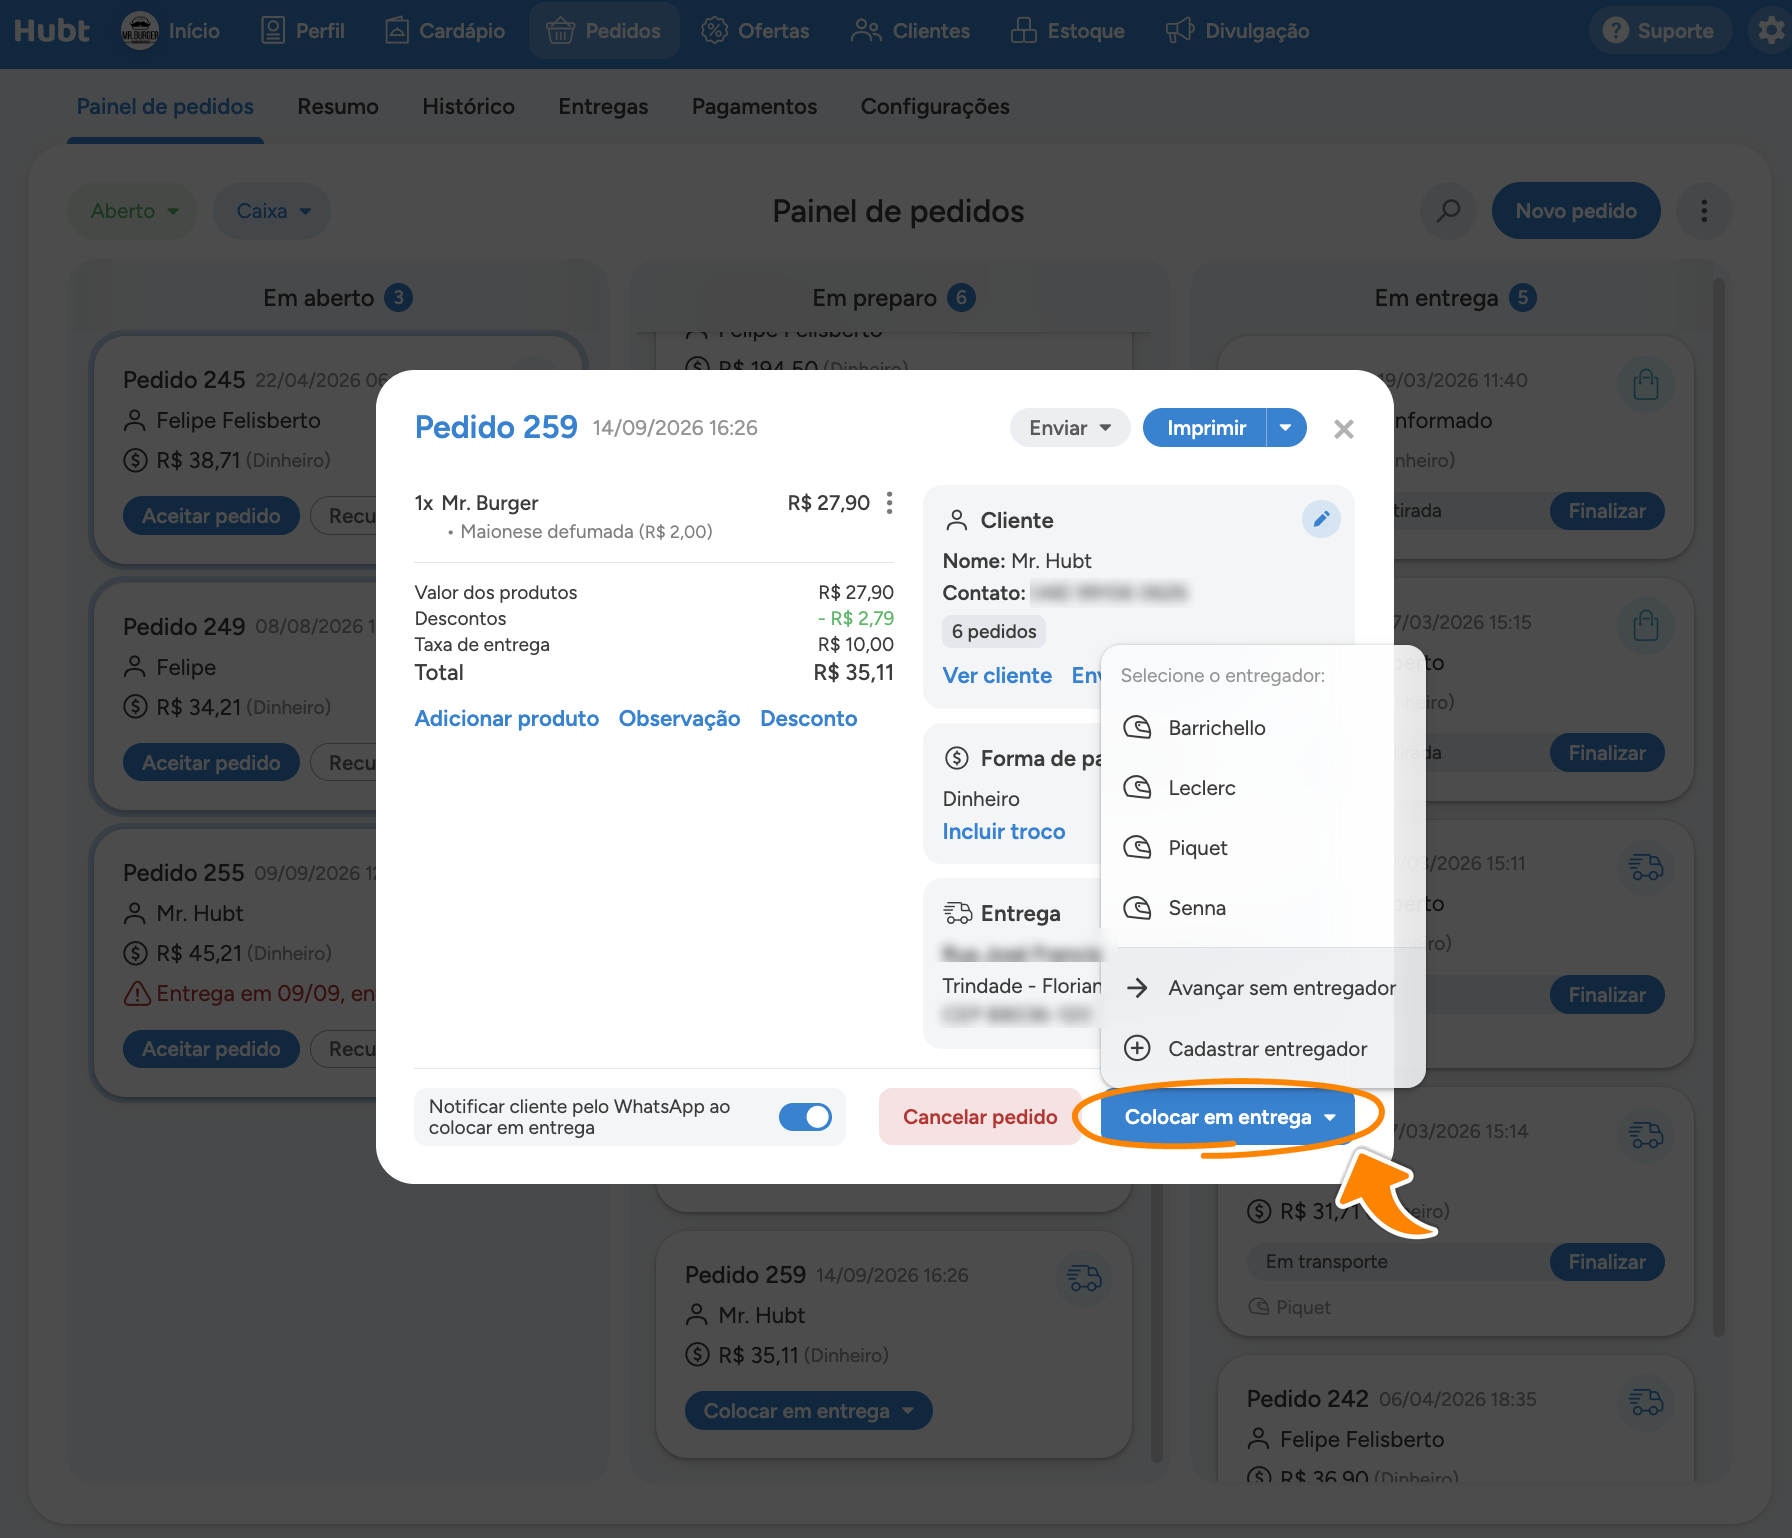Click the Incluir troco link
Viewport: 1792px width, 1538px height.
pos(1003,832)
